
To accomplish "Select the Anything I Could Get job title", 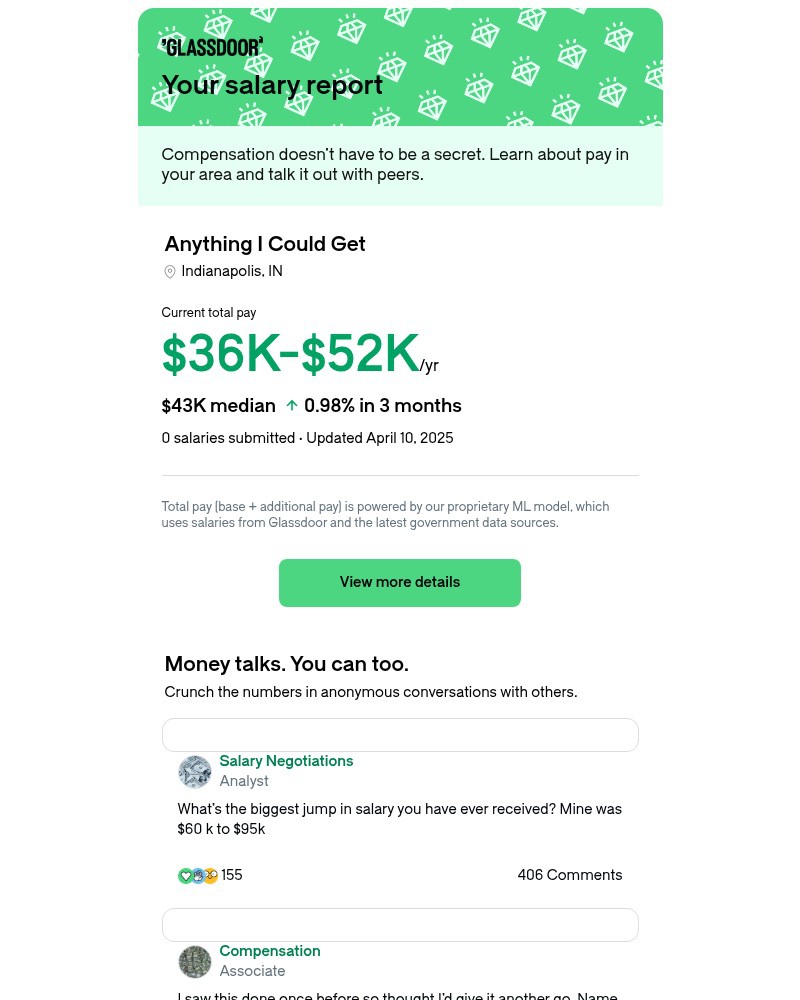I will (x=264, y=244).
